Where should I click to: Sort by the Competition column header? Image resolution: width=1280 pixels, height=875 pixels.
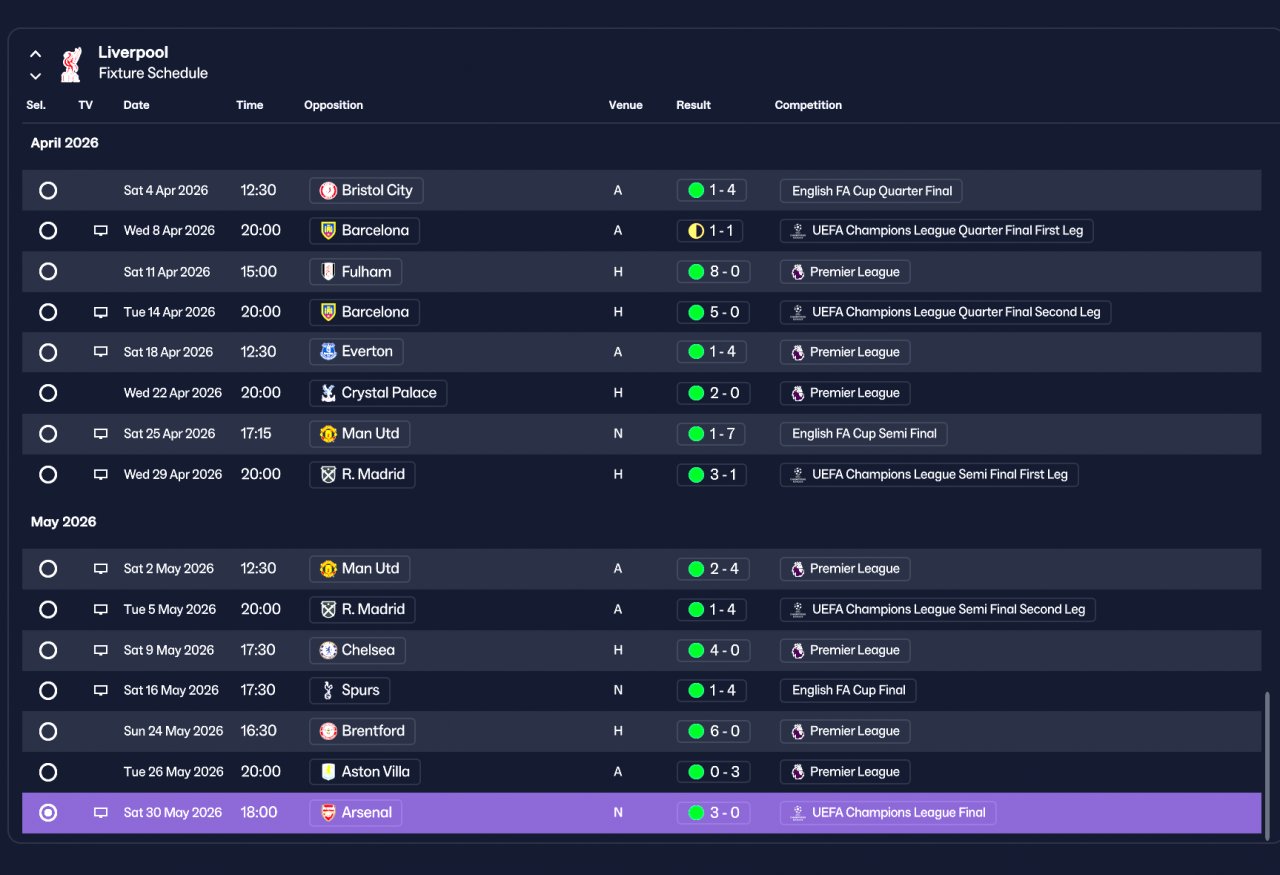[x=808, y=105]
